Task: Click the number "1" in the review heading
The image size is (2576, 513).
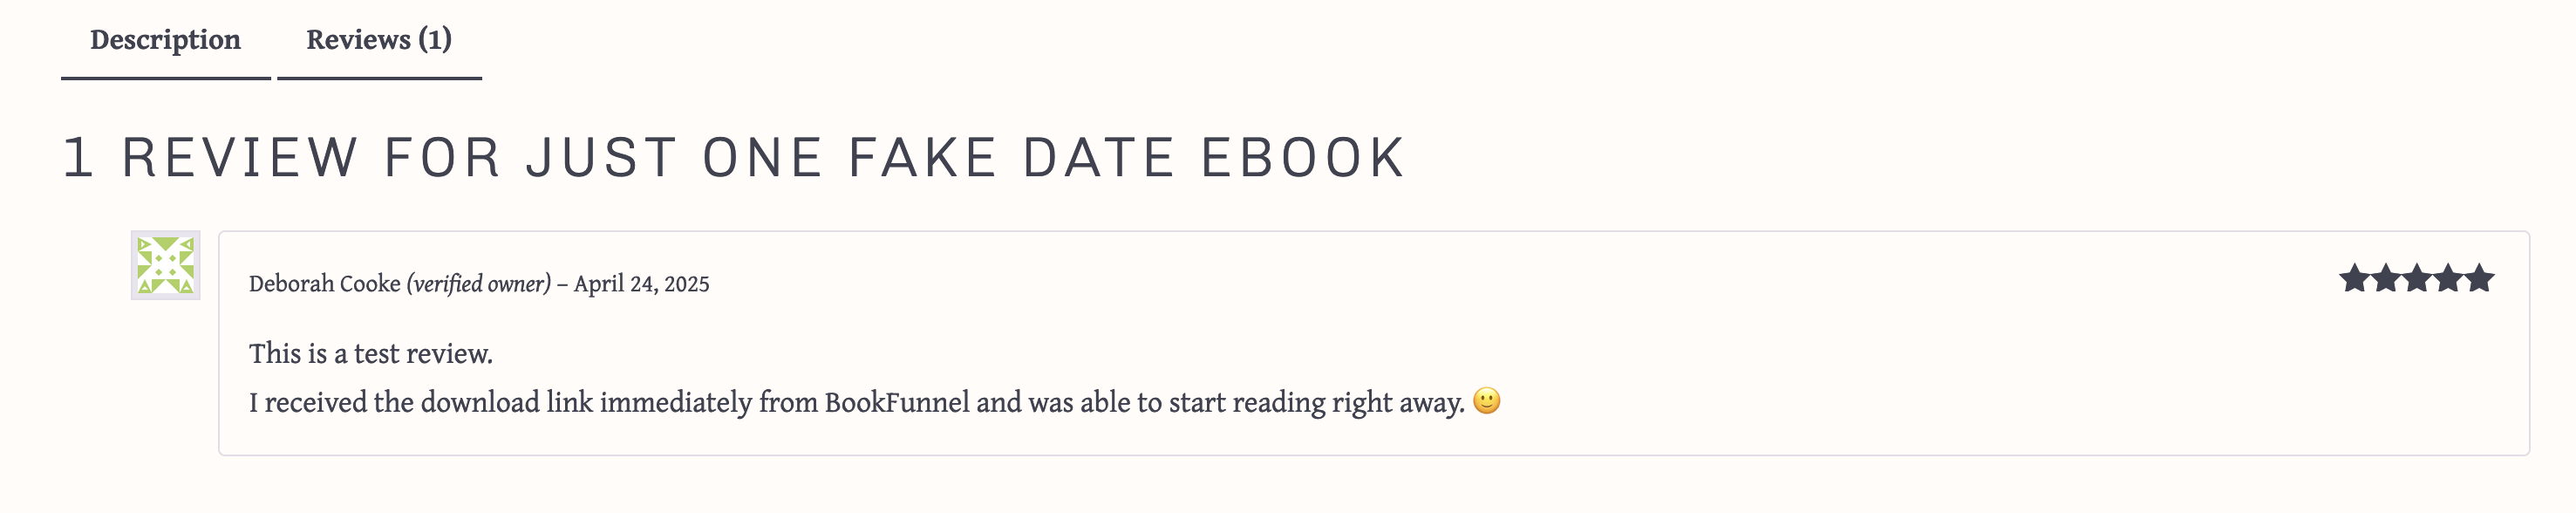Action: (x=79, y=158)
